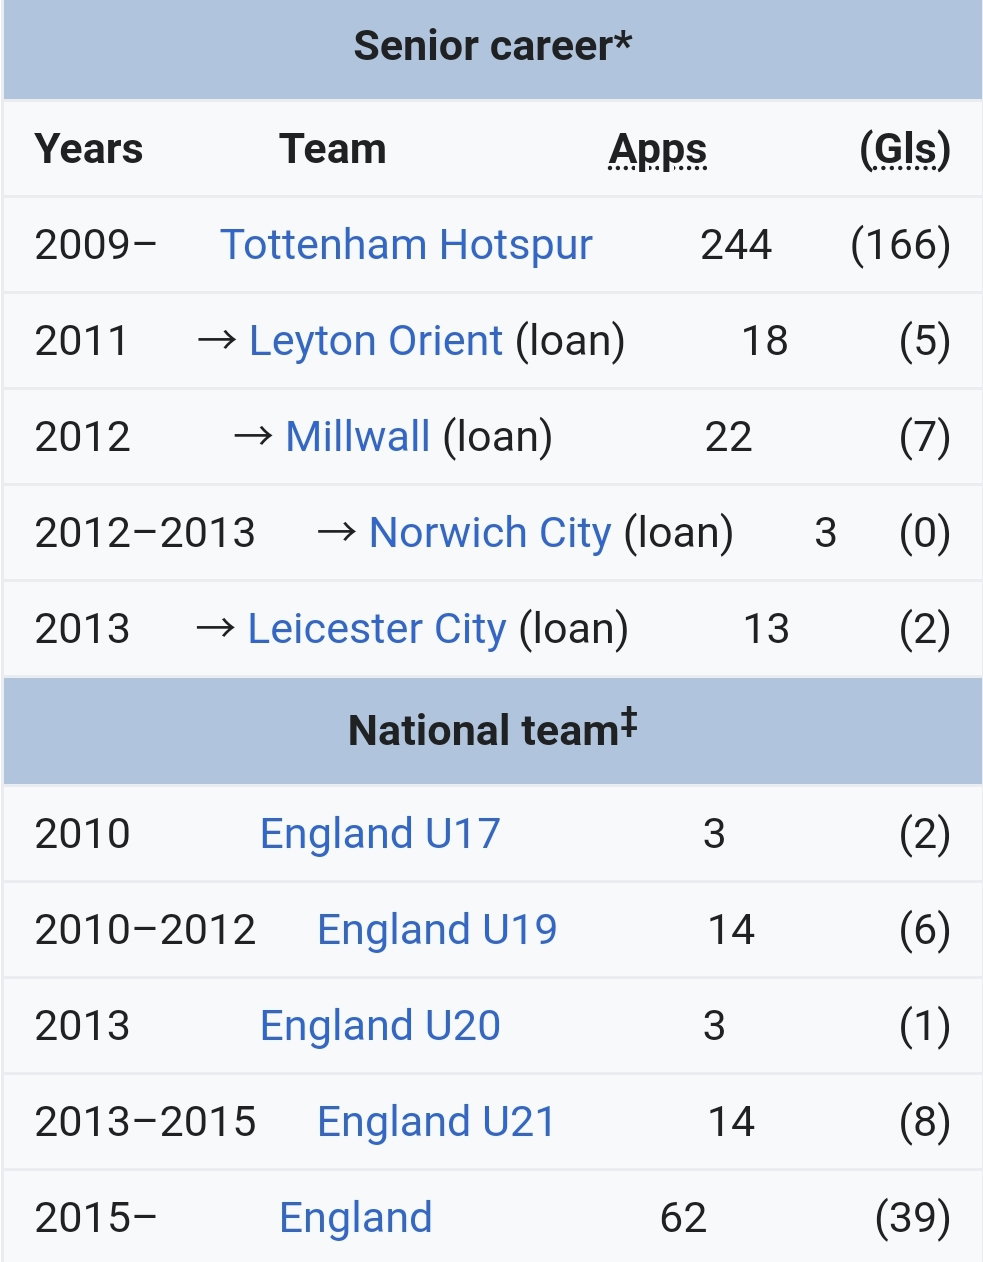Select the National team section header
This screenshot has width=983, height=1262.
point(493,729)
